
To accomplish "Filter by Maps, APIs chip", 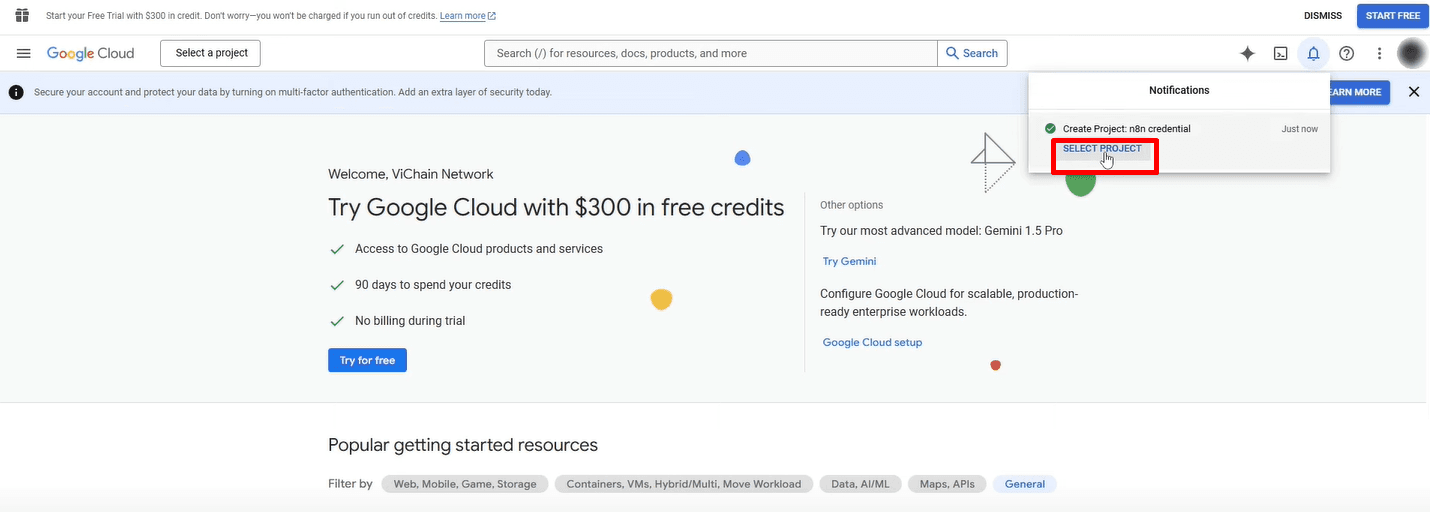I will tap(947, 484).
